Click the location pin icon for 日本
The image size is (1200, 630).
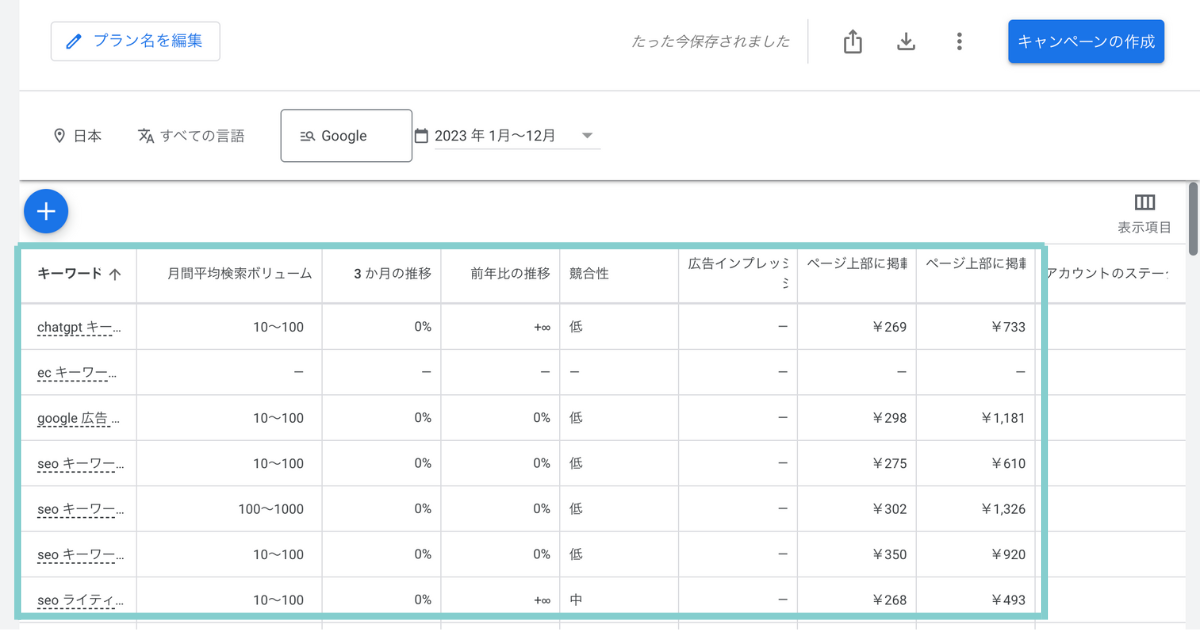tap(59, 135)
